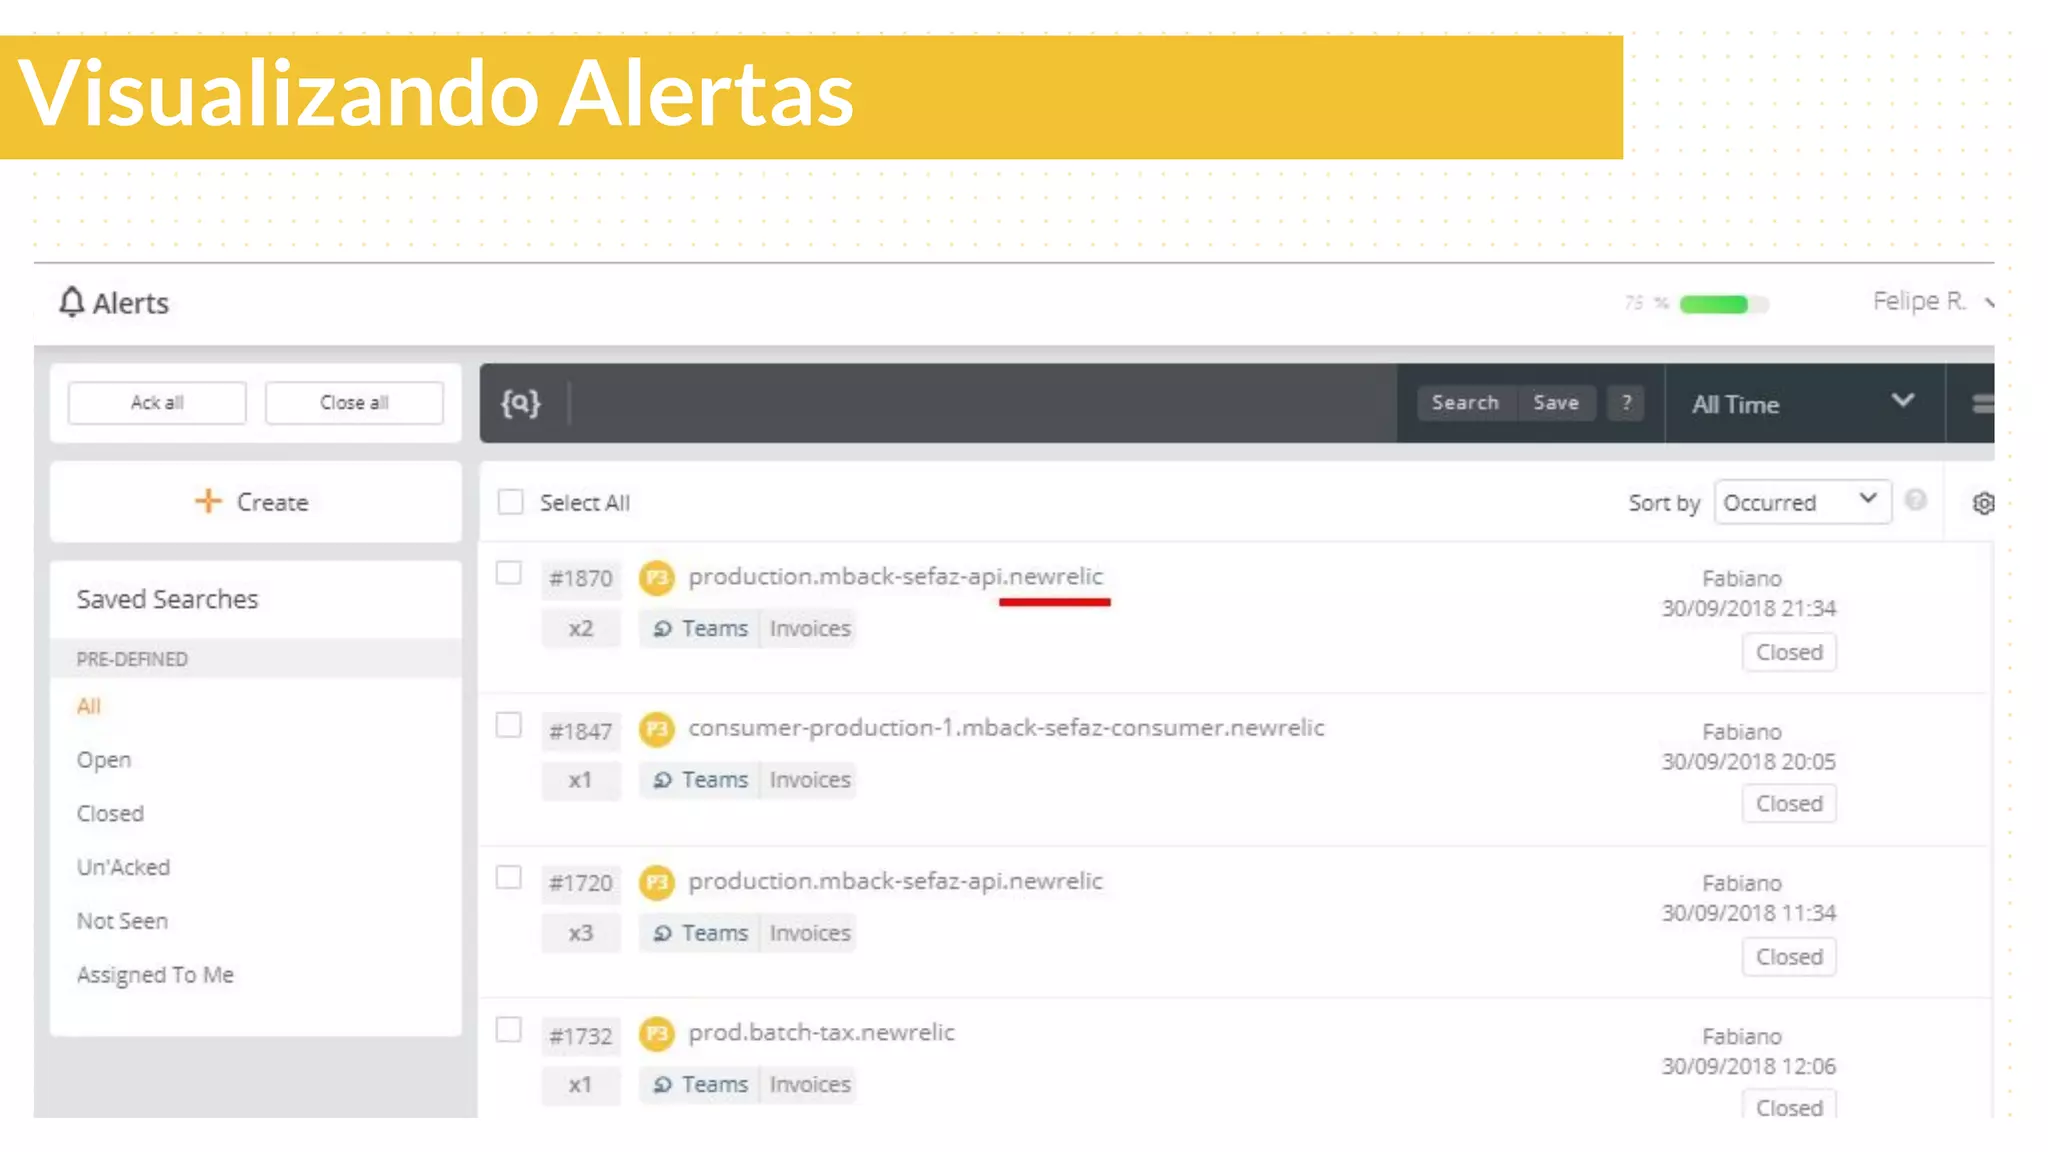Image resolution: width=2048 pixels, height=1152 pixels.
Task: Click the green 75% progress bar
Action: pos(1723,304)
